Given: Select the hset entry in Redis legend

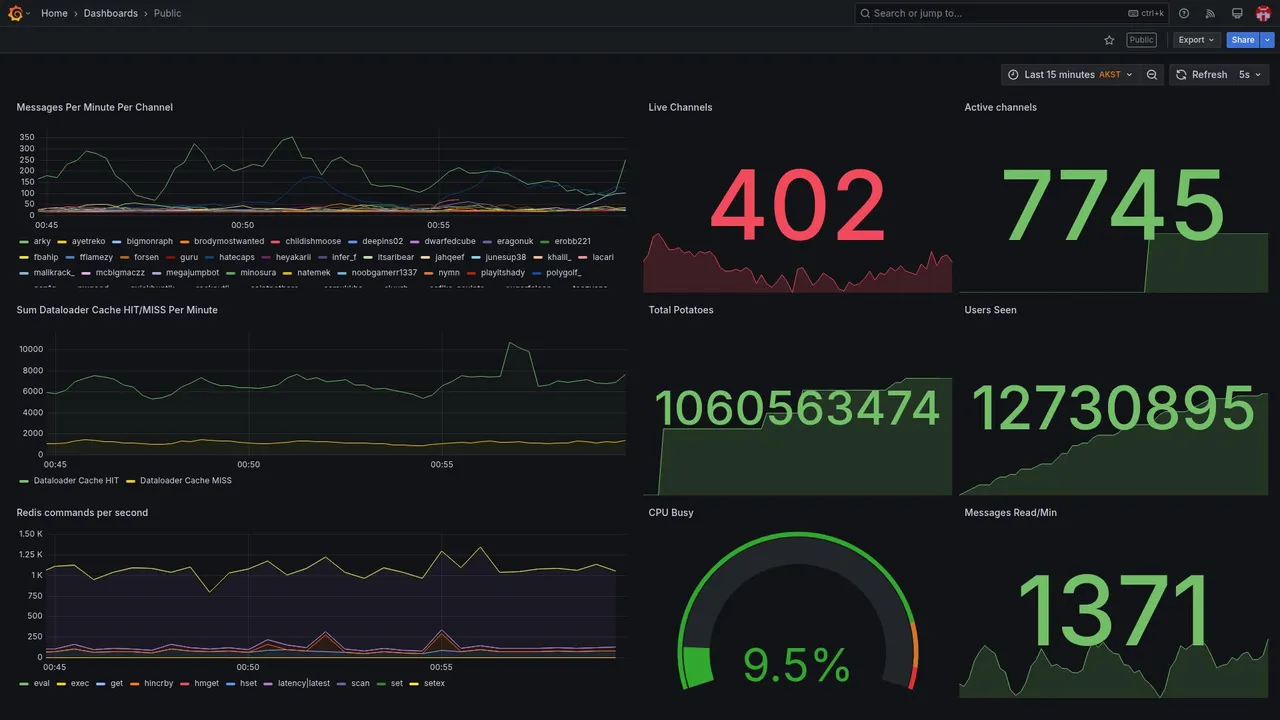Looking at the screenshot, I should [248, 683].
